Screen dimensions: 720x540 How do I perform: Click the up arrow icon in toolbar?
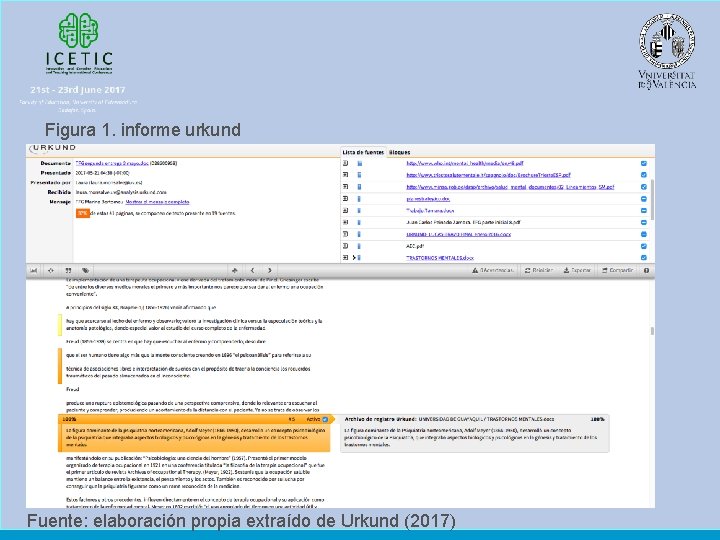click(235, 270)
